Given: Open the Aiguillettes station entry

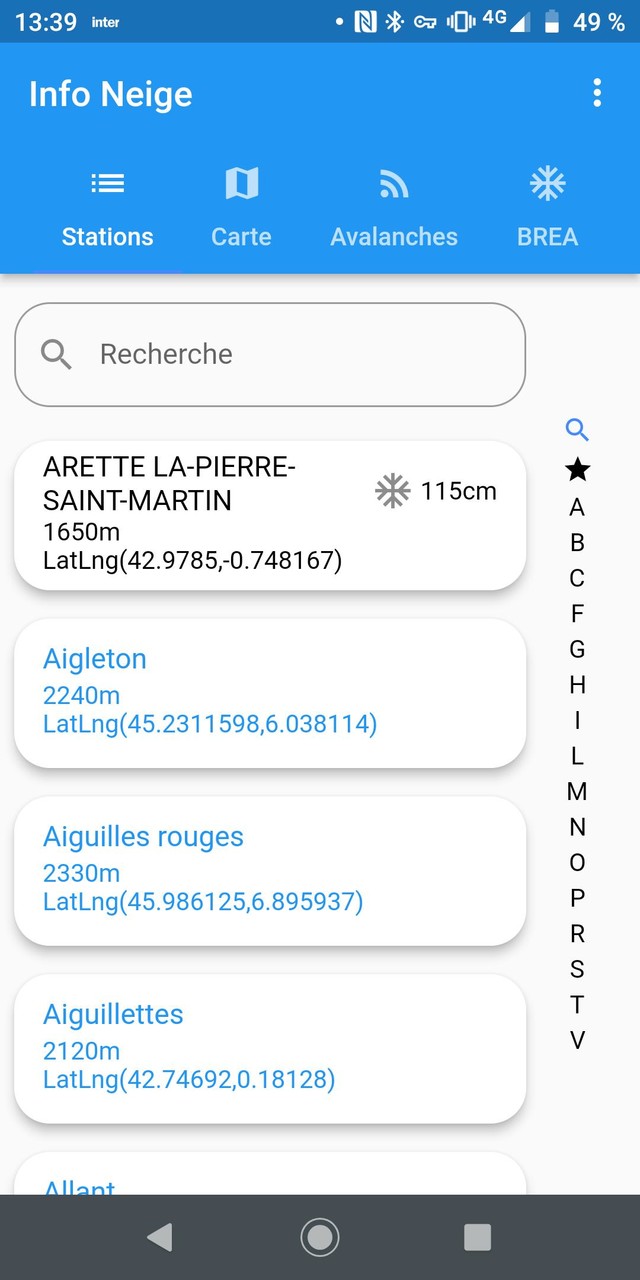Looking at the screenshot, I should 268,1048.
